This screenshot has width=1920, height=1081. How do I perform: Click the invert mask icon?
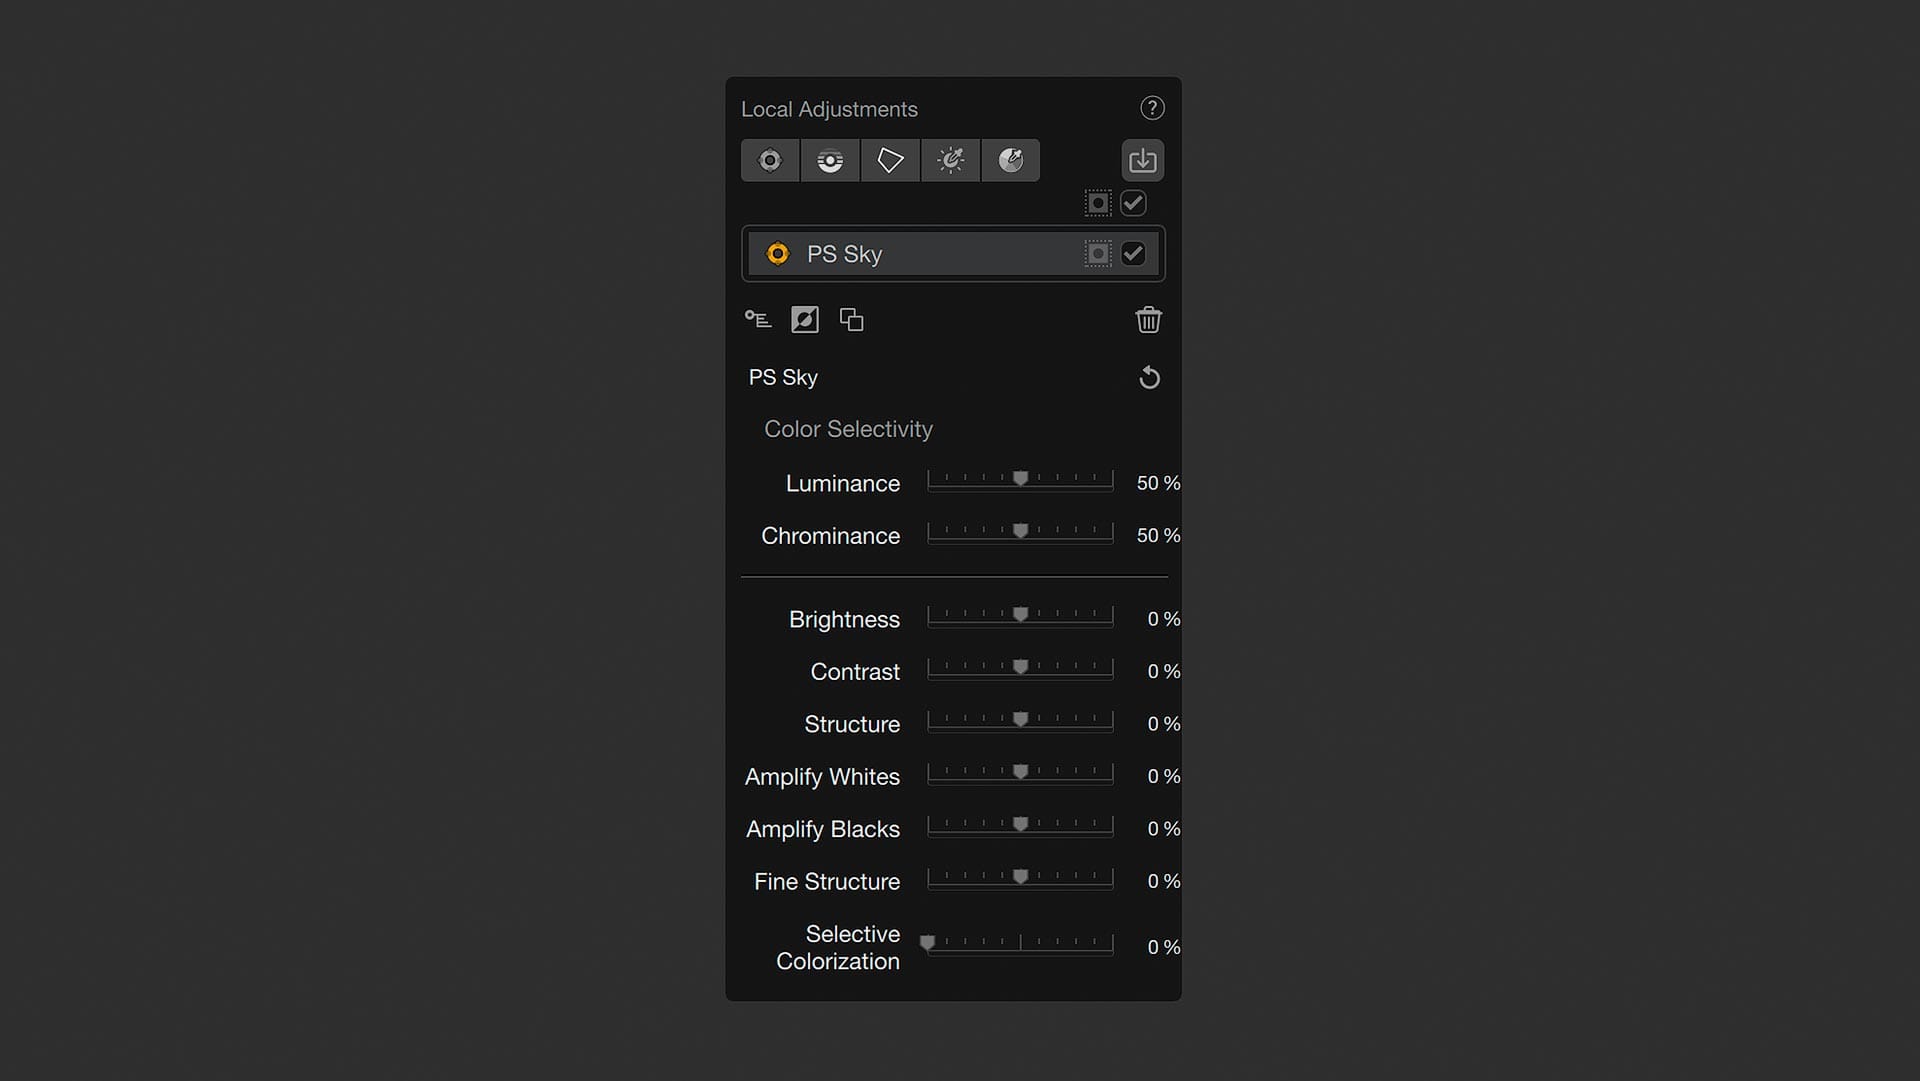pos(805,320)
